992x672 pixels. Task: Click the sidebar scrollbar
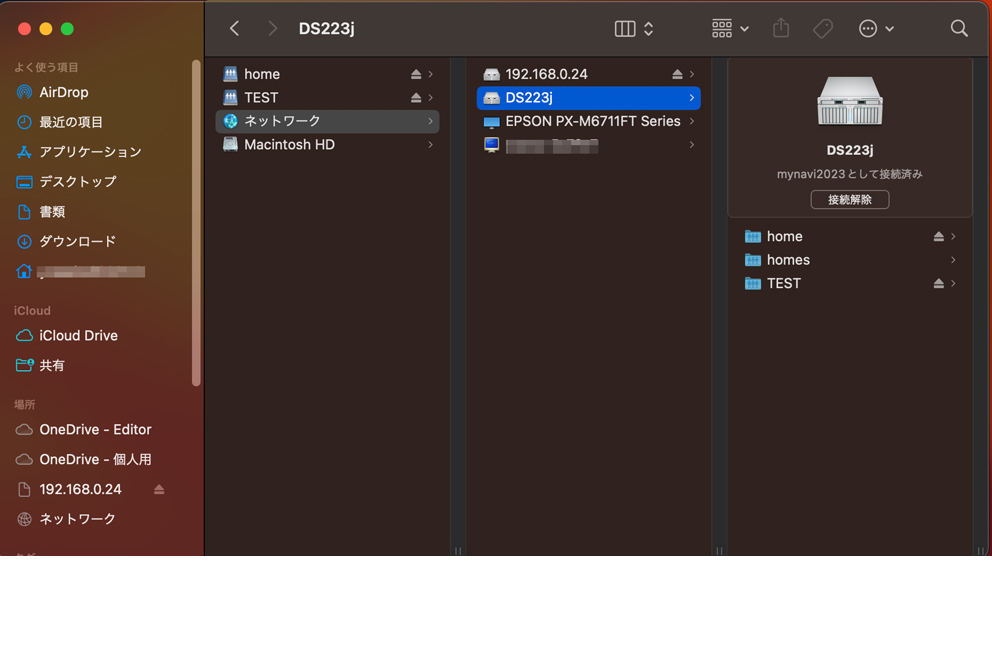(x=196, y=223)
